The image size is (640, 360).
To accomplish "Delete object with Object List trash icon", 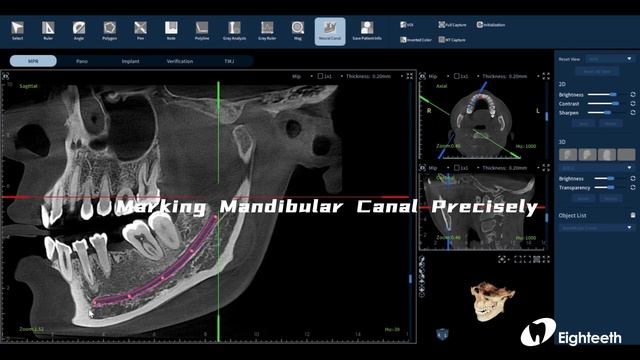I will [x=633, y=215].
